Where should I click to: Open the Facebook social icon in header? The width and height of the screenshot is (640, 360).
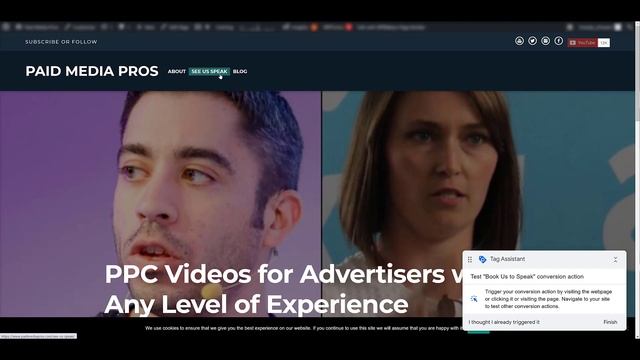558,41
